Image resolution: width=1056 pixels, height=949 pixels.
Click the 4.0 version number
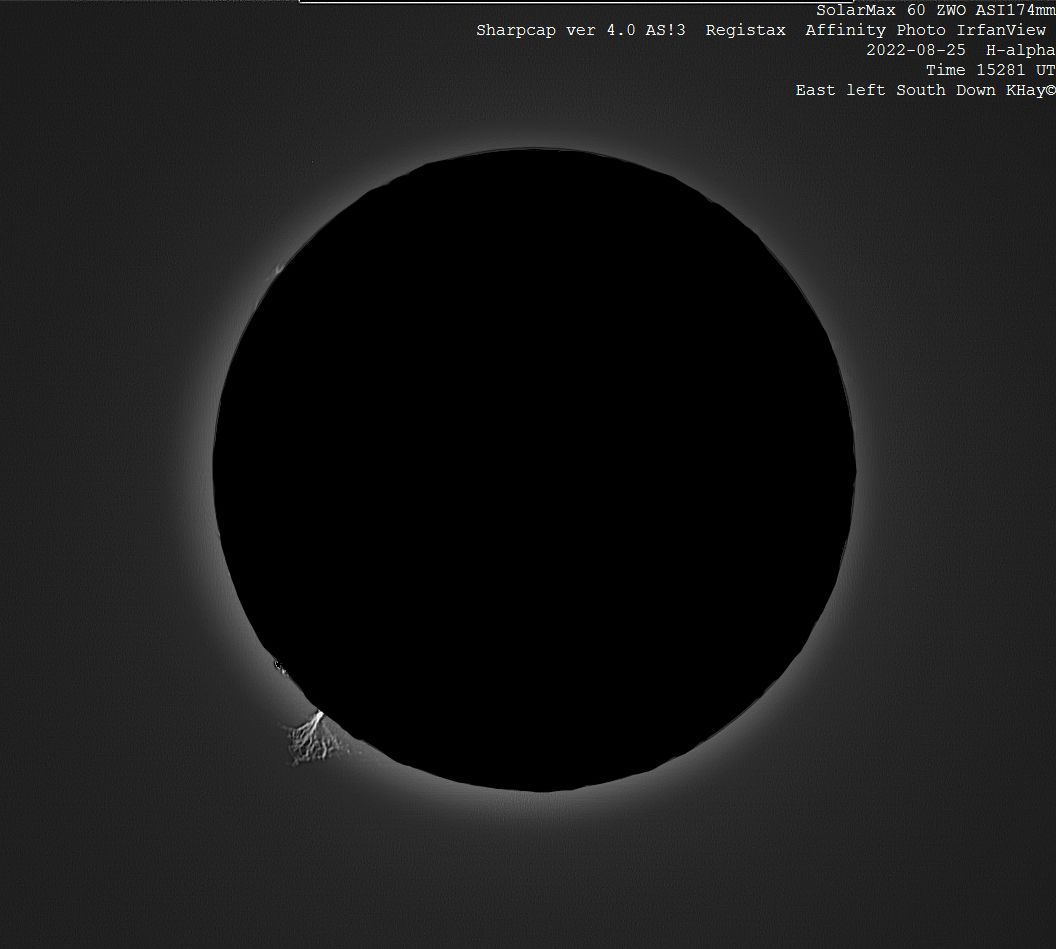click(x=621, y=30)
